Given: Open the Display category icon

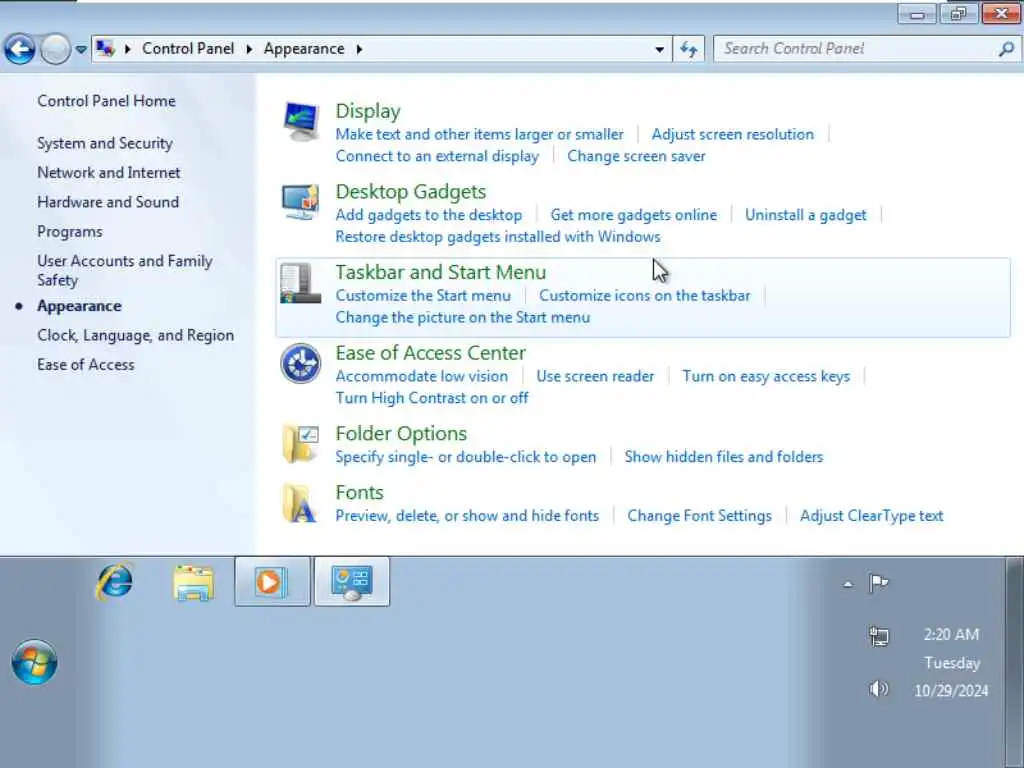Looking at the screenshot, I should [x=301, y=121].
